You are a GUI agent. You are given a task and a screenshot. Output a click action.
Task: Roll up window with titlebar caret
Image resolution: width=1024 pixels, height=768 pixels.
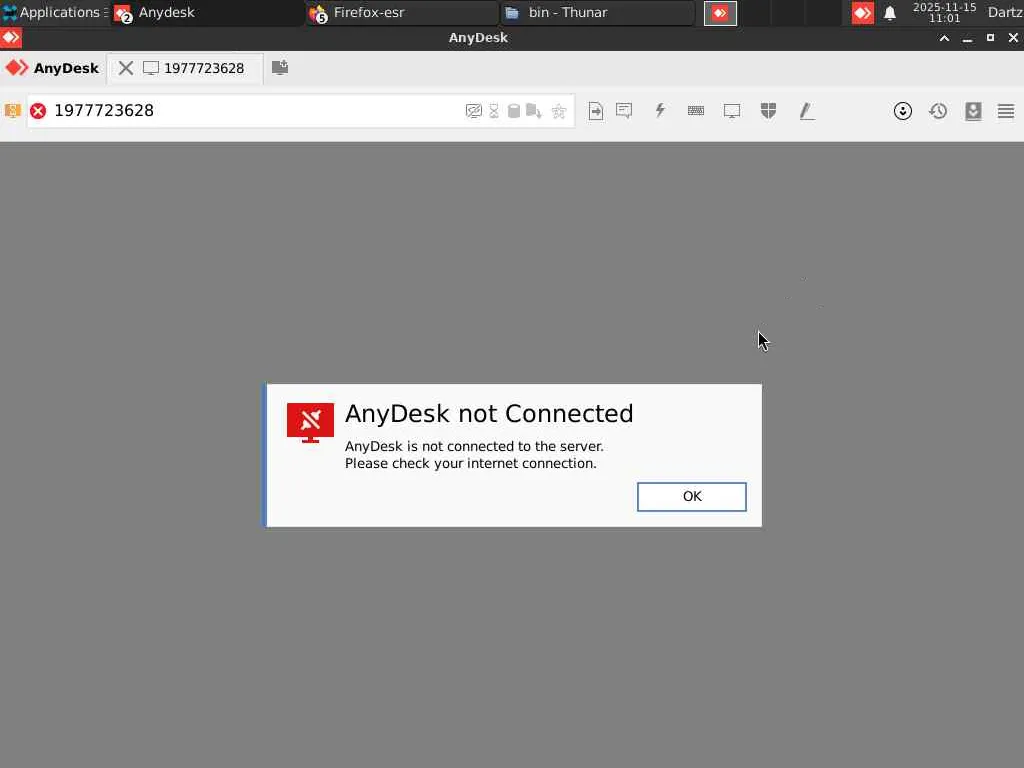[944, 38]
